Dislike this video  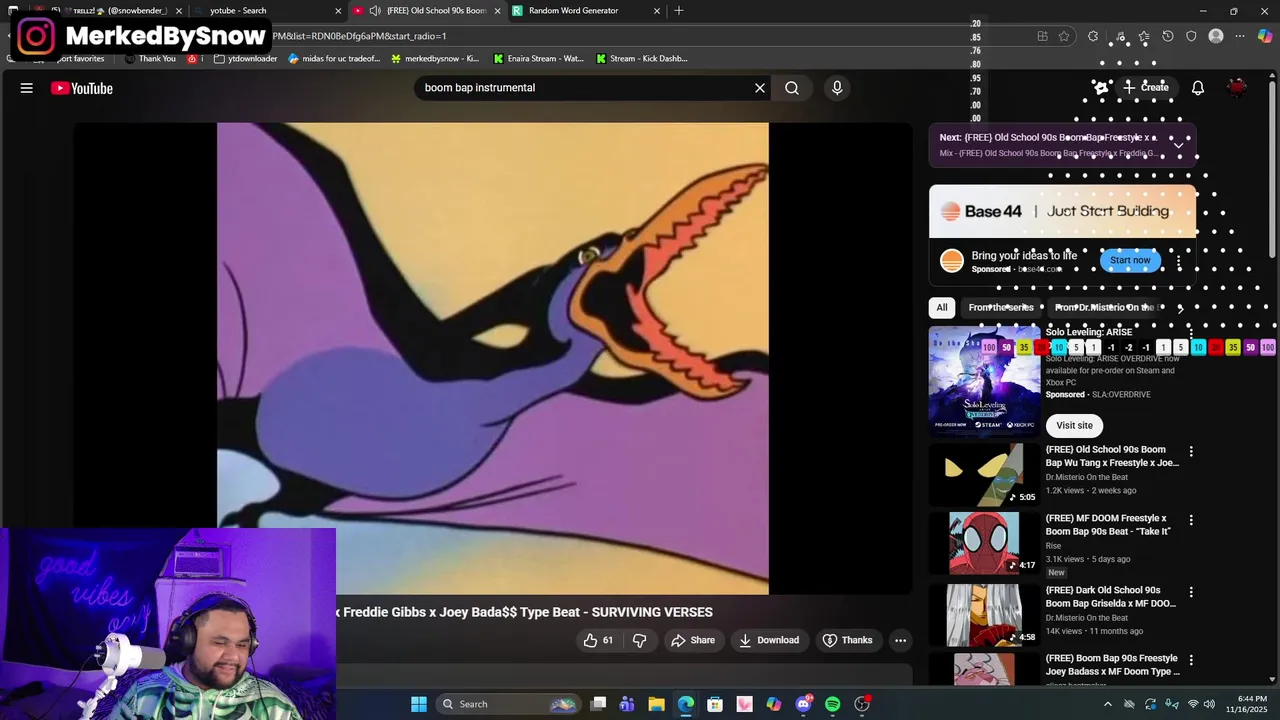(640, 640)
